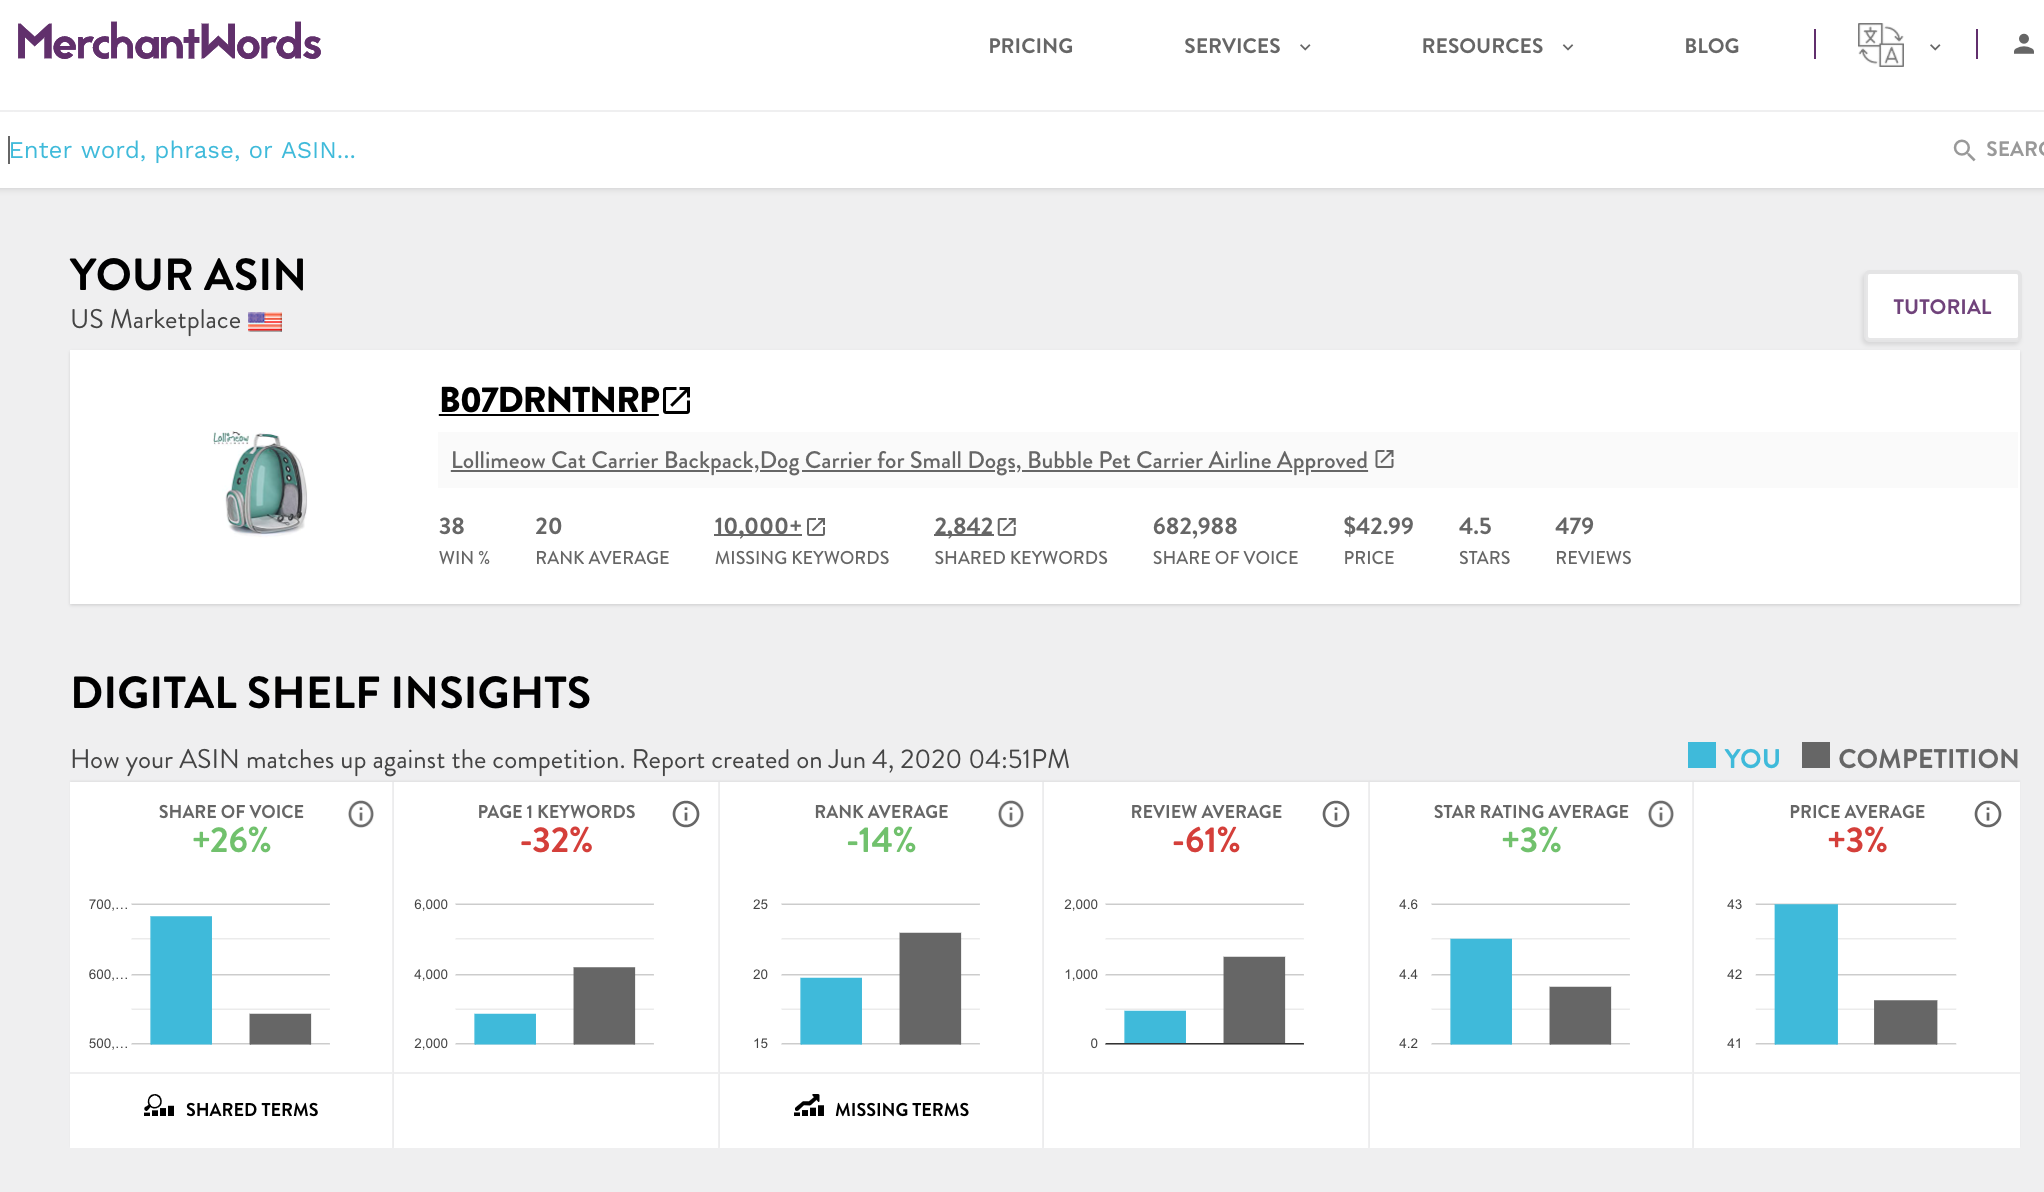This screenshot has width=2044, height=1192.
Task: Click the +26% share of voice figure
Action: pyautogui.click(x=231, y=840)
